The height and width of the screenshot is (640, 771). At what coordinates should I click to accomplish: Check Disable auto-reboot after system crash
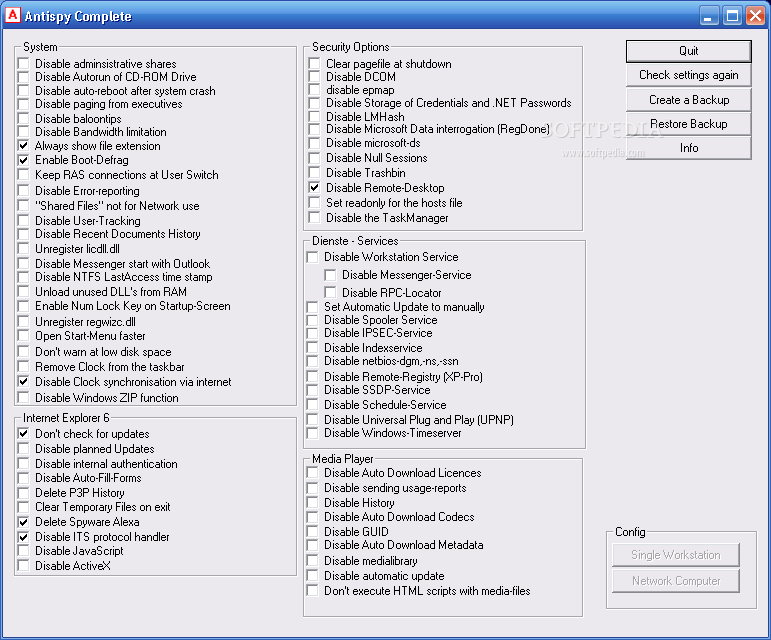[23, 90]
